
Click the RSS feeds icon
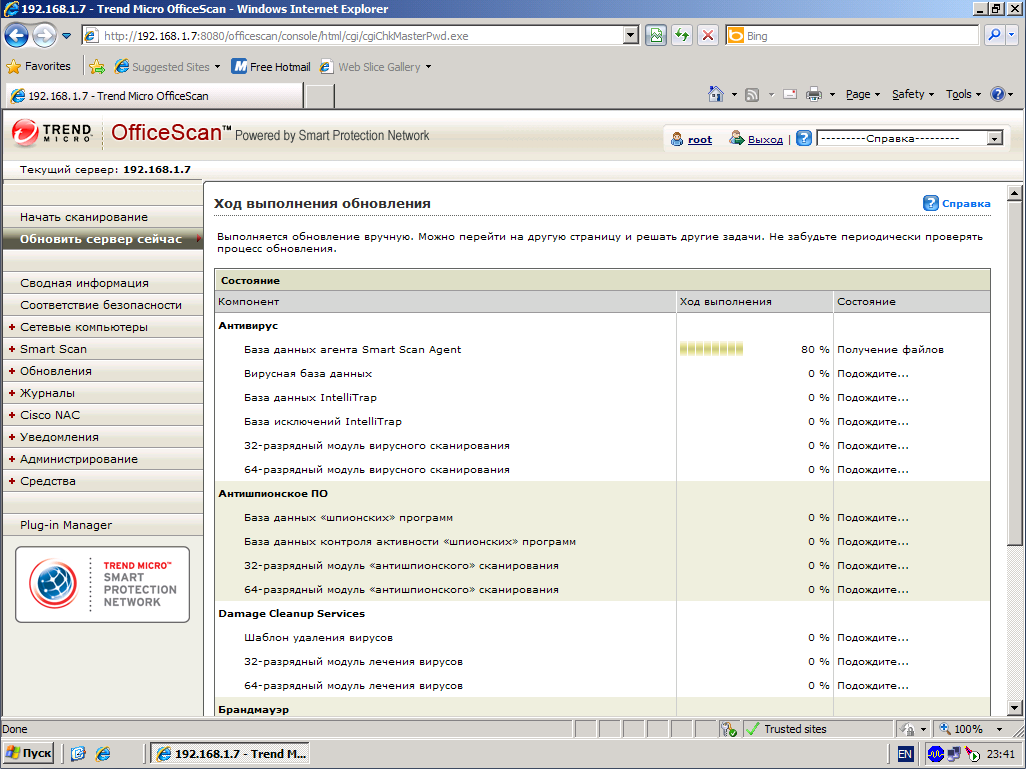tap(752, 95)
